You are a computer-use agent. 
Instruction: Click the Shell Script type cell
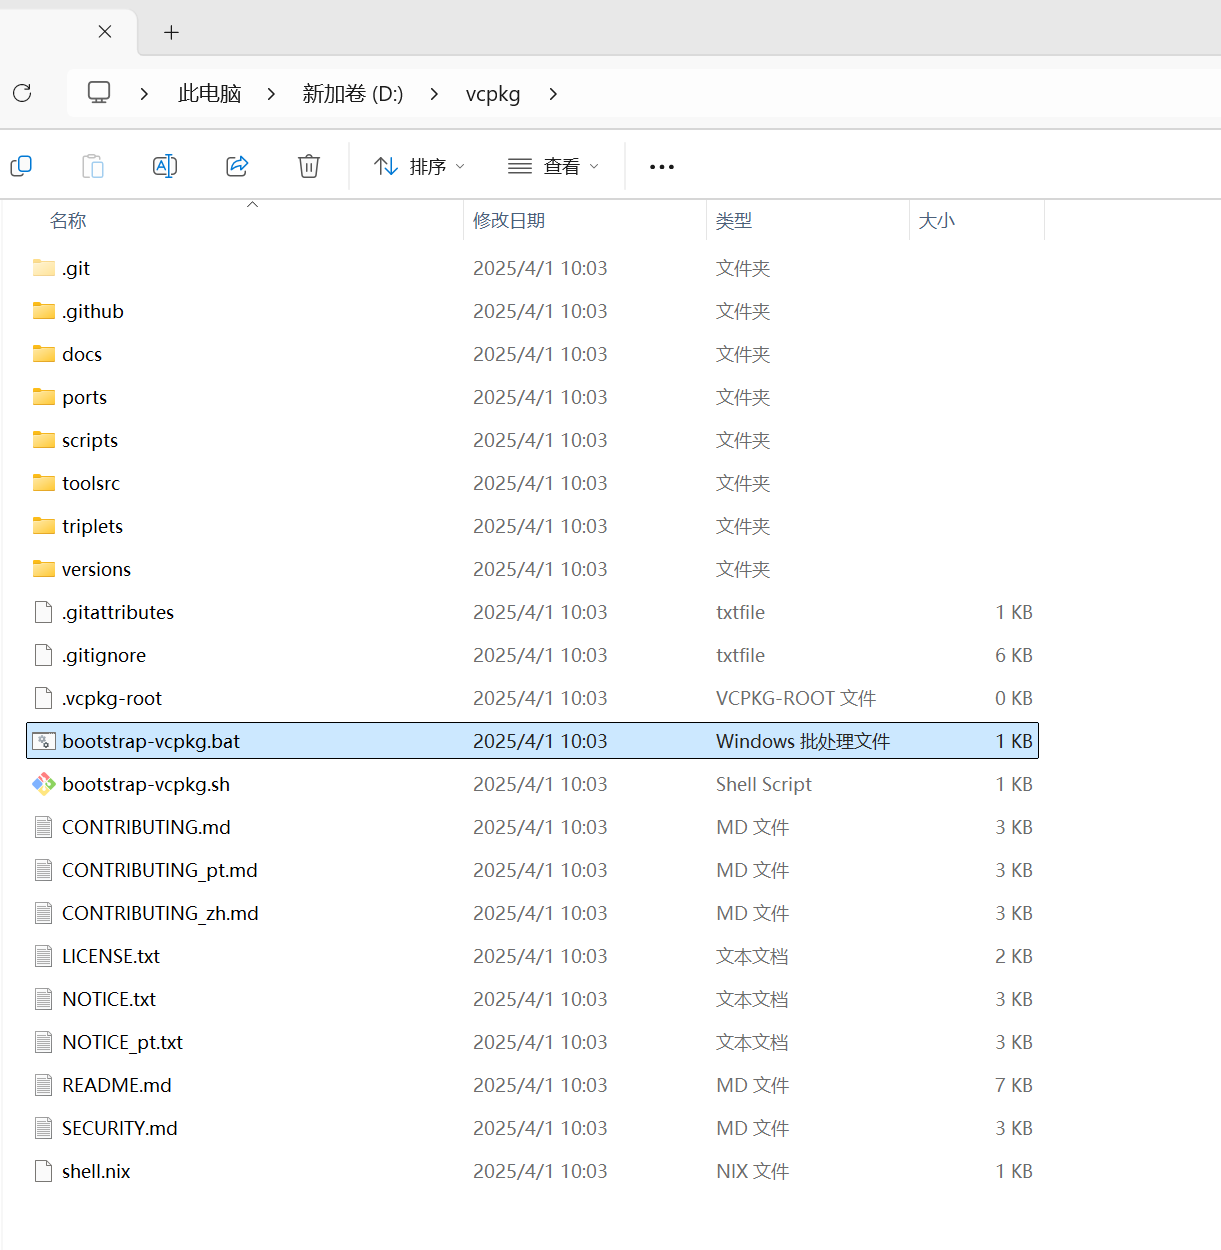coord(764,784)
